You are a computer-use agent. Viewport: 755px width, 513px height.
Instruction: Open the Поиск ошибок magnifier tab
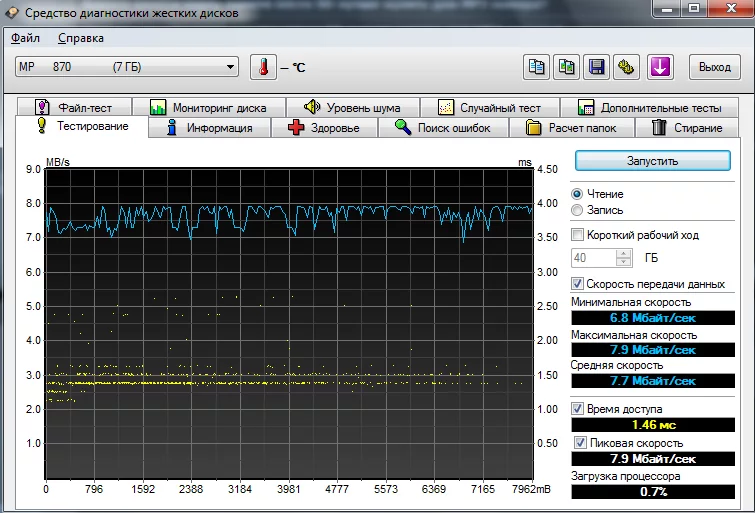(442, 128)
